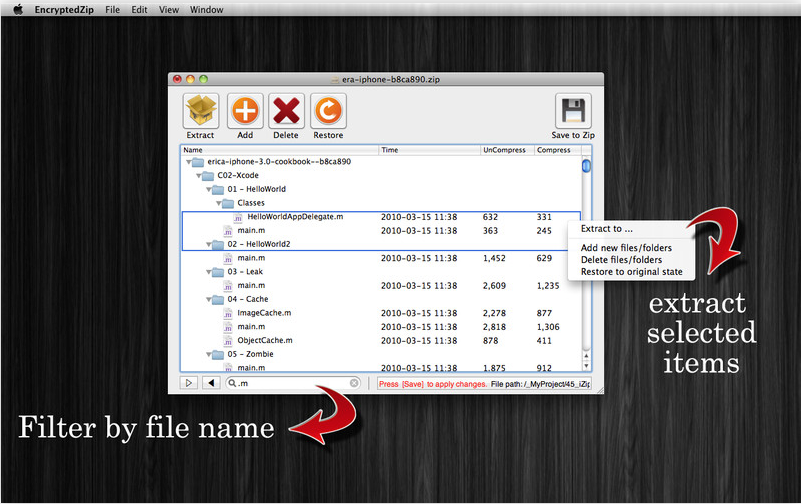Click the scrollbar up arrow
Image resolution: width=801 pixels, height=504 pixels.
(x=586, y=356)
